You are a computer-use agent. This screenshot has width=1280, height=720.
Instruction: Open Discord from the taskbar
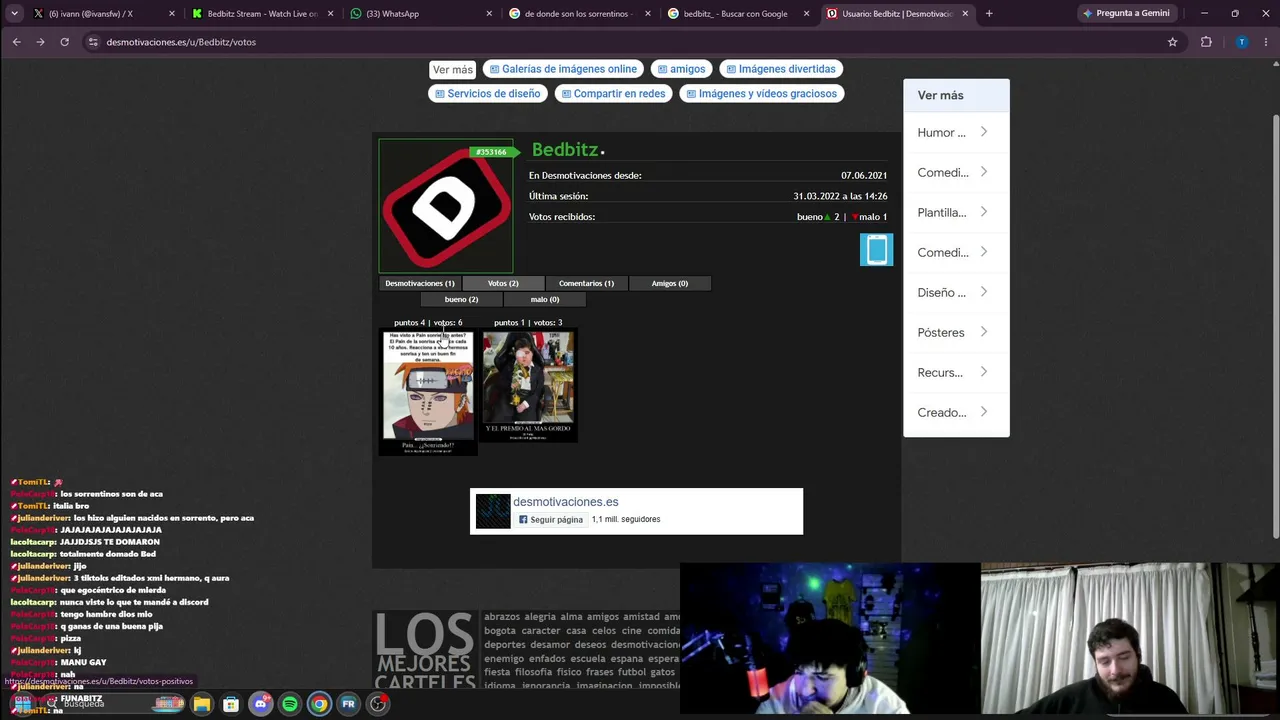pos(260,704)
